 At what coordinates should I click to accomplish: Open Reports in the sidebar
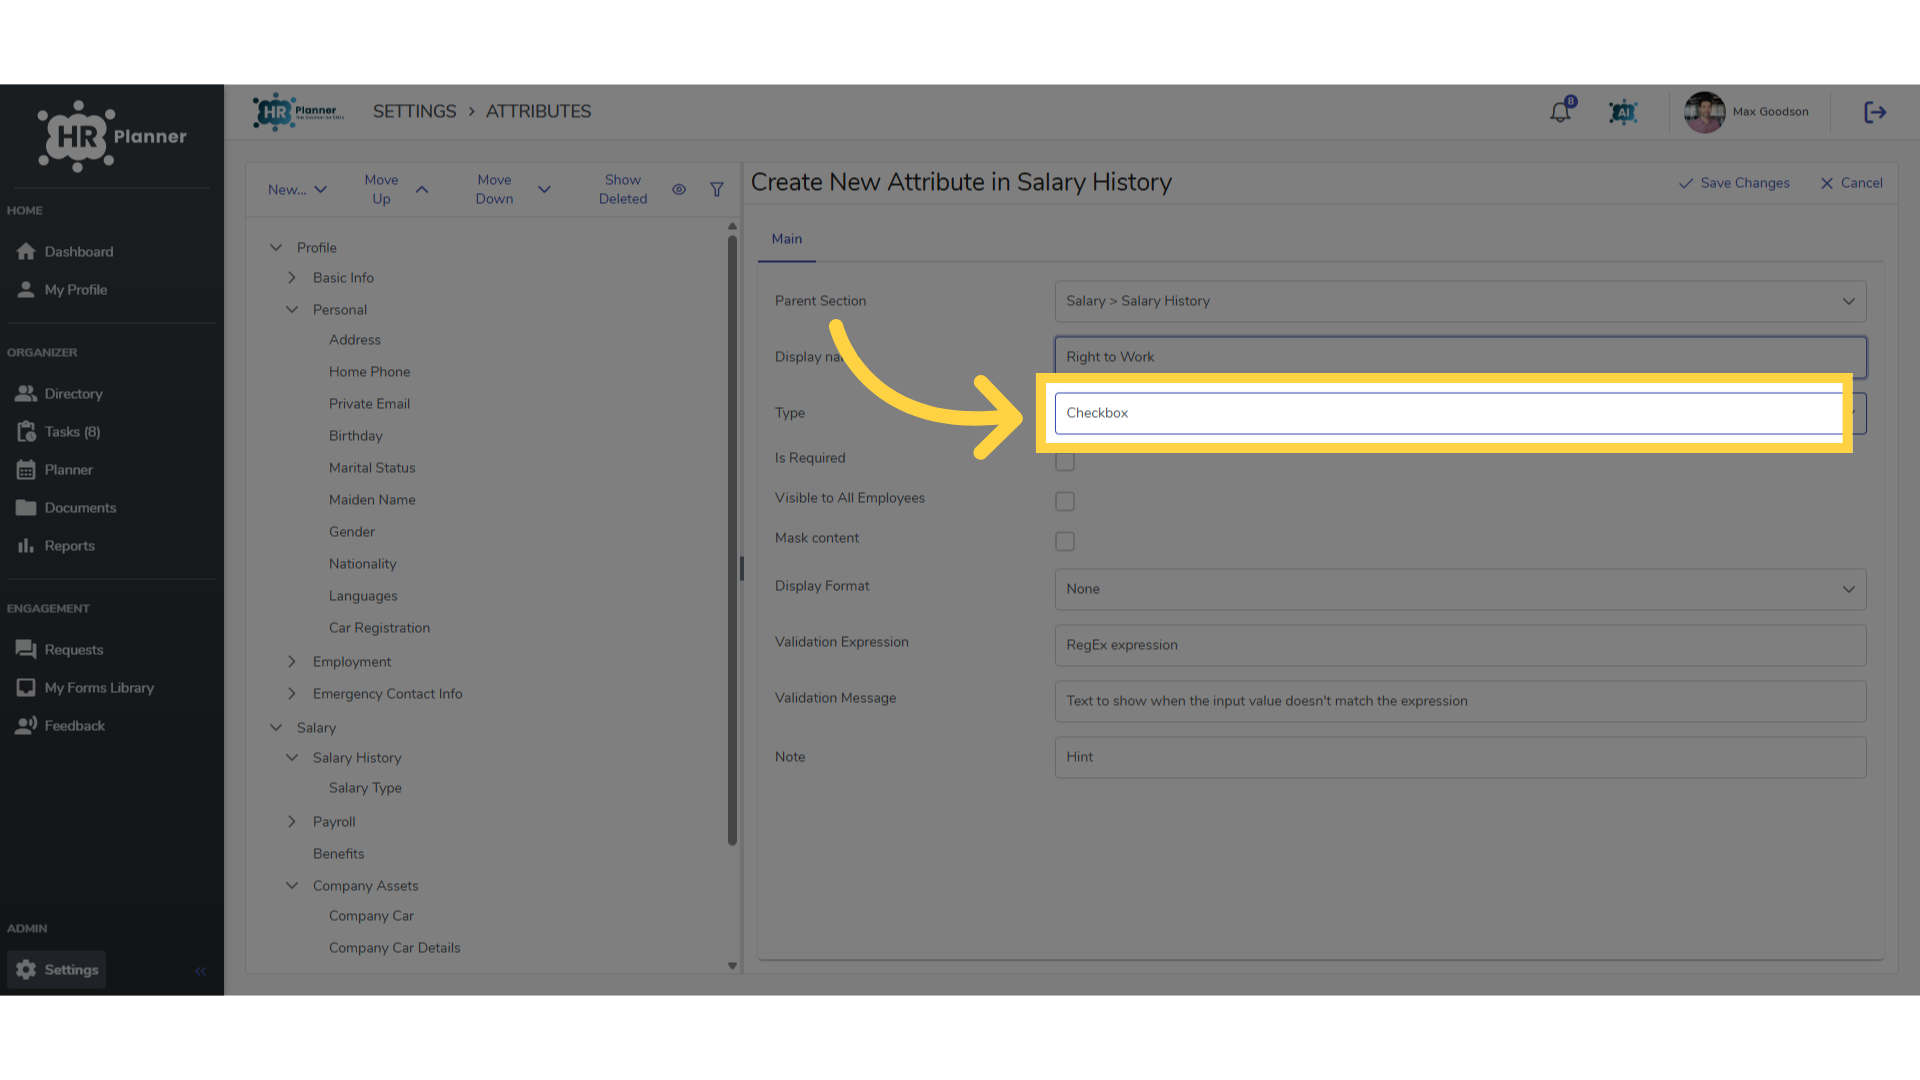coord(56,546)
